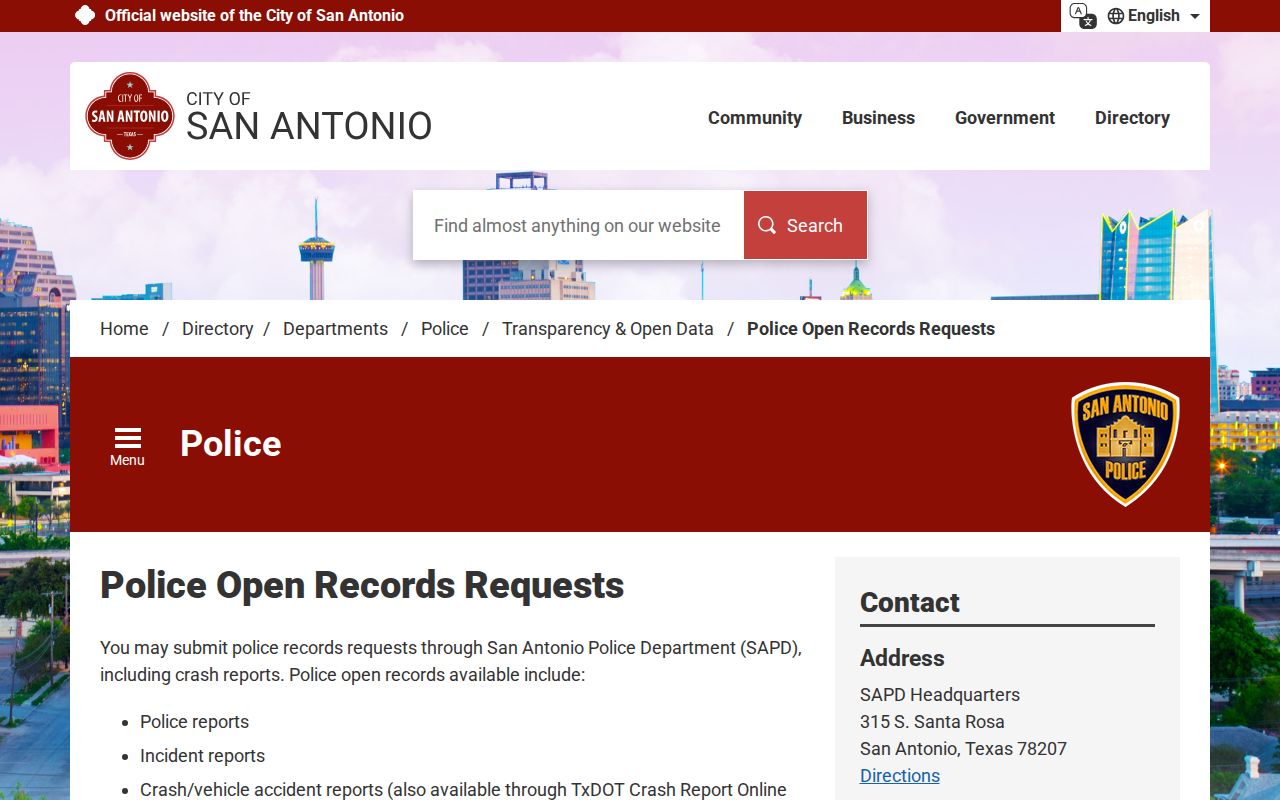
Task: Open the Directions link under Address
Action: pyautogui.click(x=900, y=775)
